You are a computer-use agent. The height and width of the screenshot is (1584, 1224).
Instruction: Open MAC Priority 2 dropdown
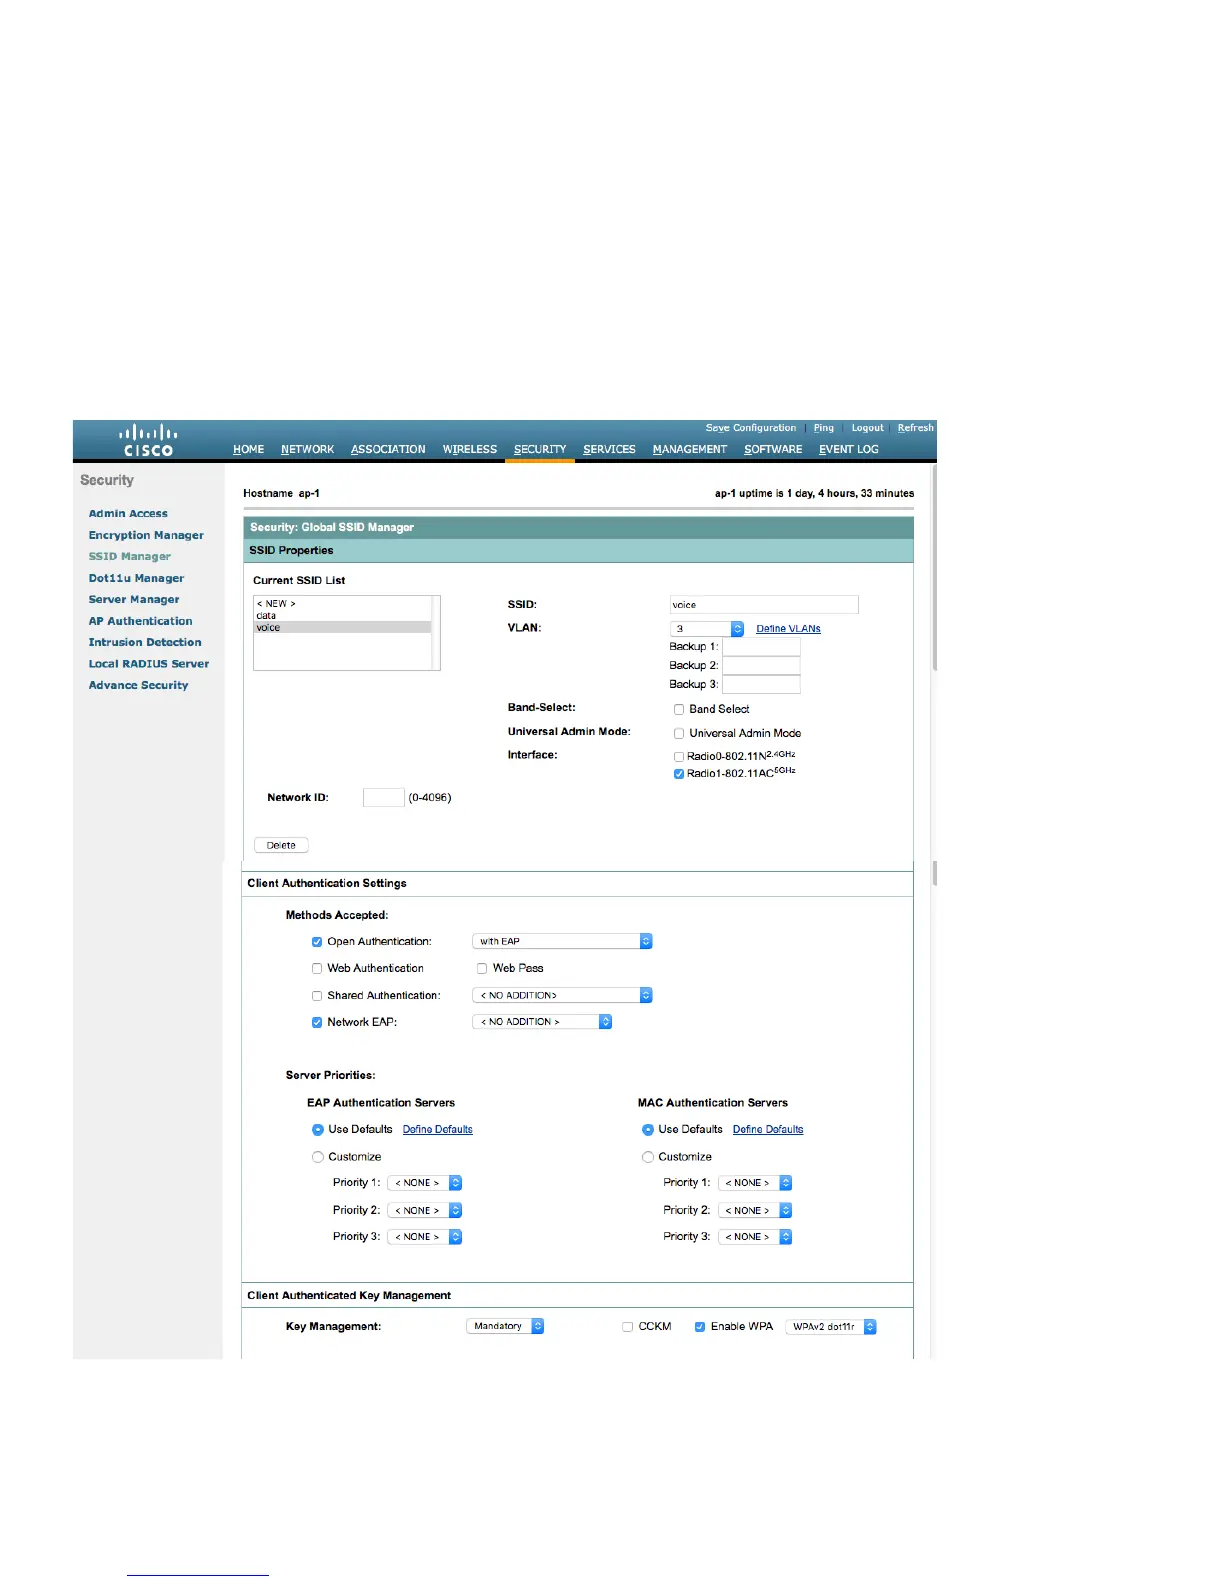(x=755, y=1211)
